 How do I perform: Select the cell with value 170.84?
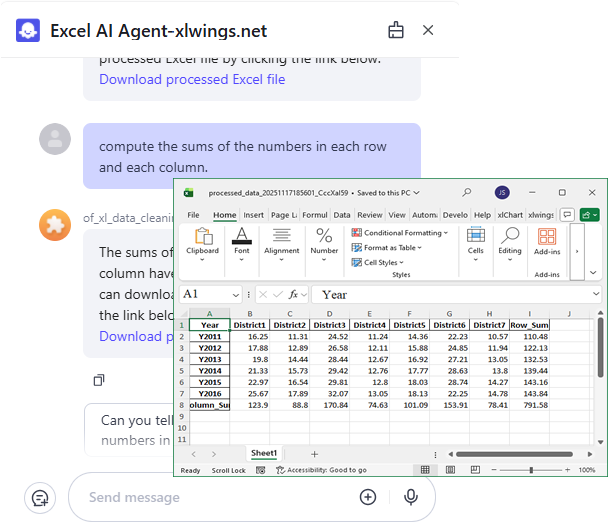point(329,405)
